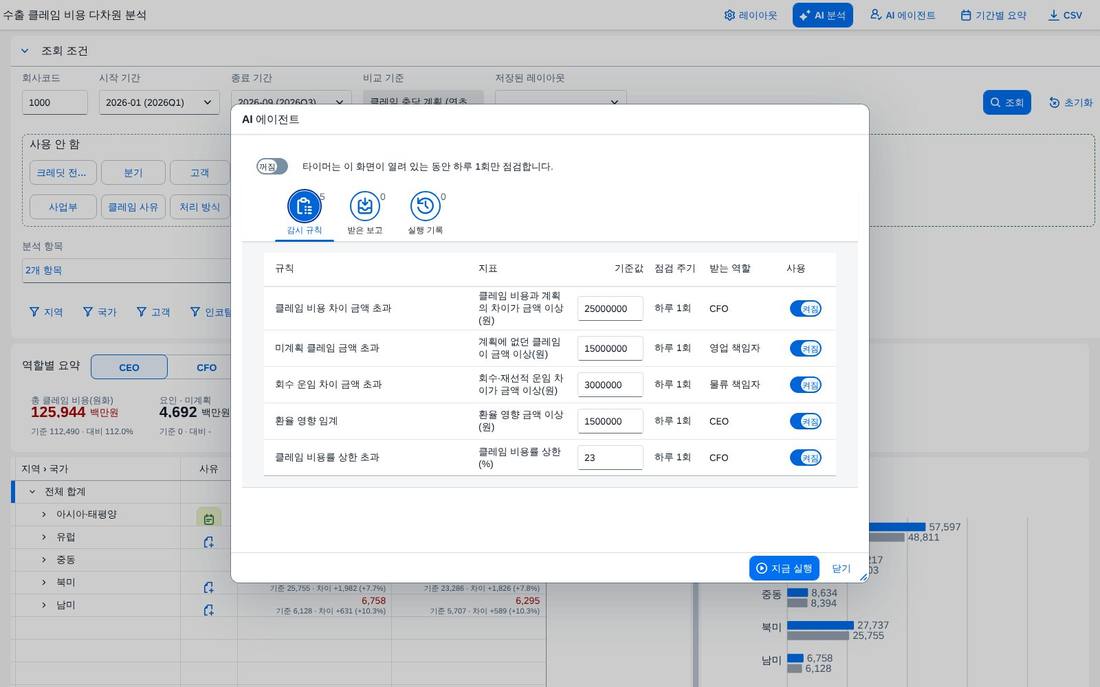This screenshot has width=1100, height=687.
Task: Click the add-reason icon in 유럽 row
Action: [208, 542]
